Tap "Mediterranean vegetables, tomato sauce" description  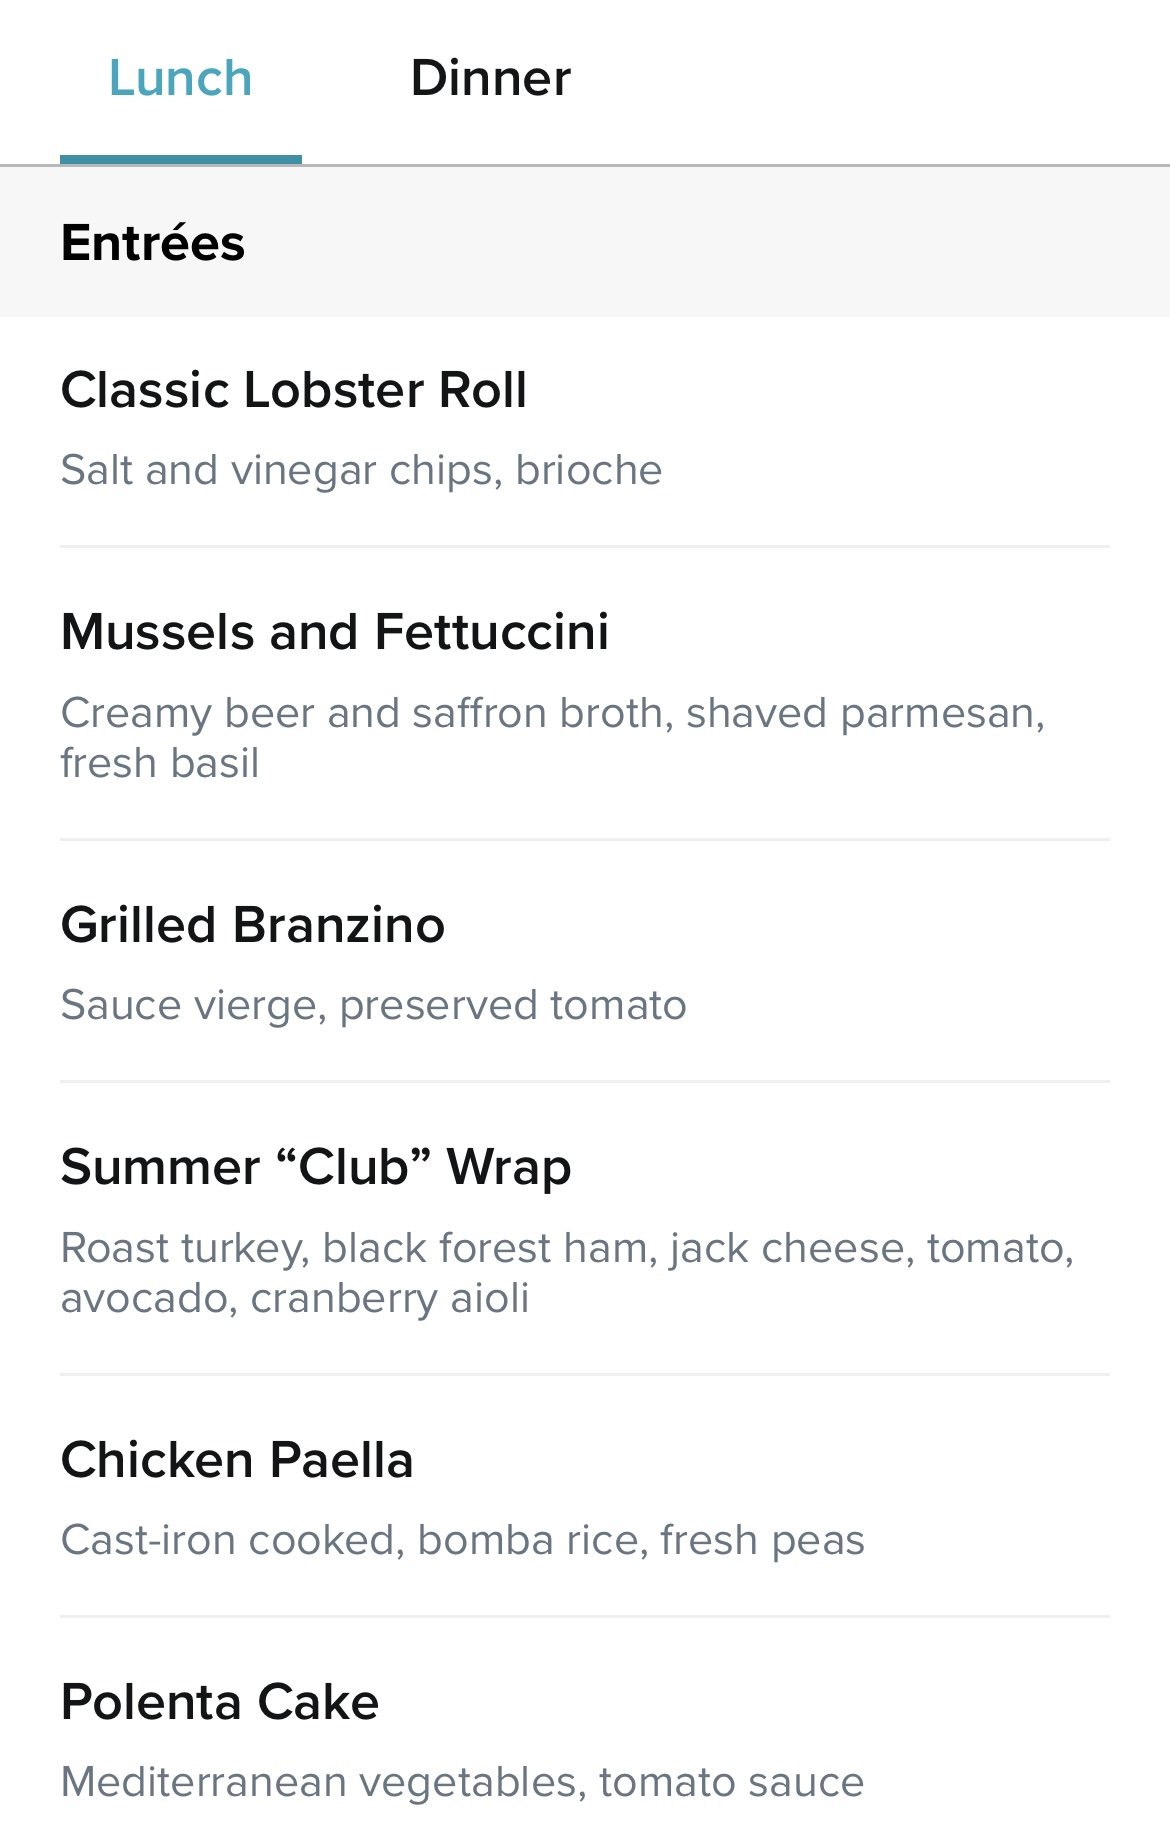pos(463,1782)
